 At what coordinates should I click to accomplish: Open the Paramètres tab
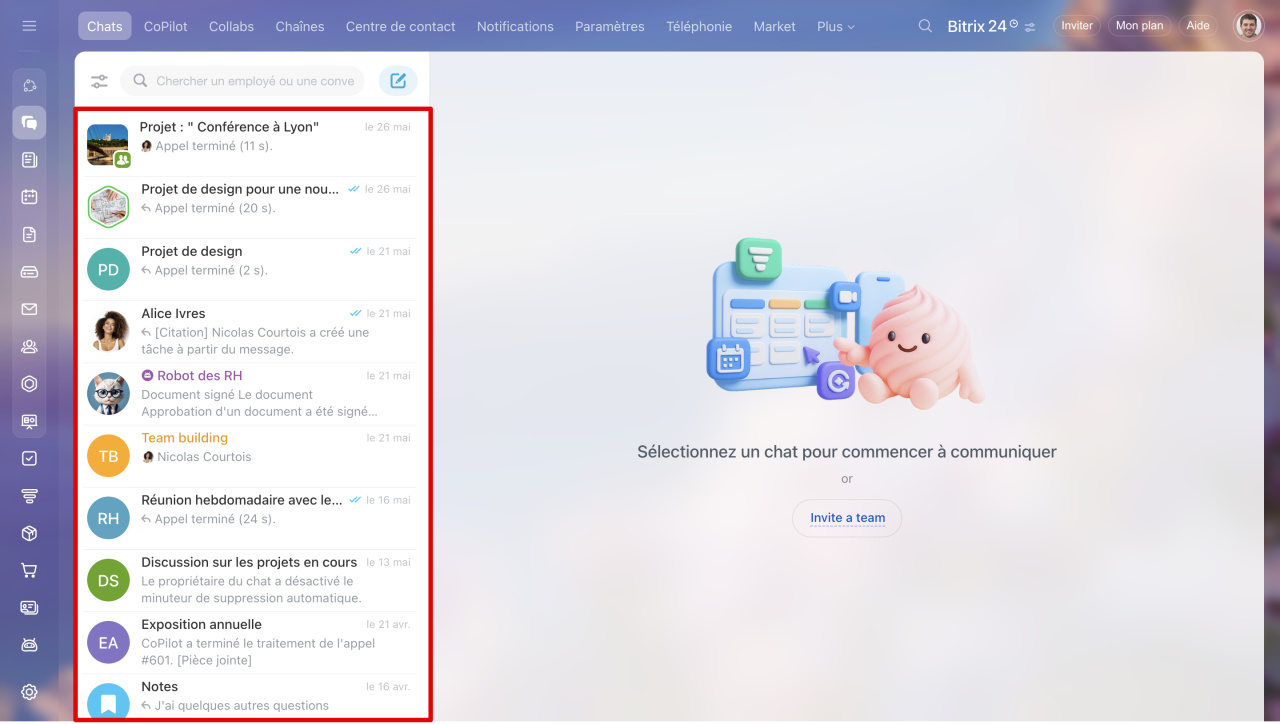(610, 26)
